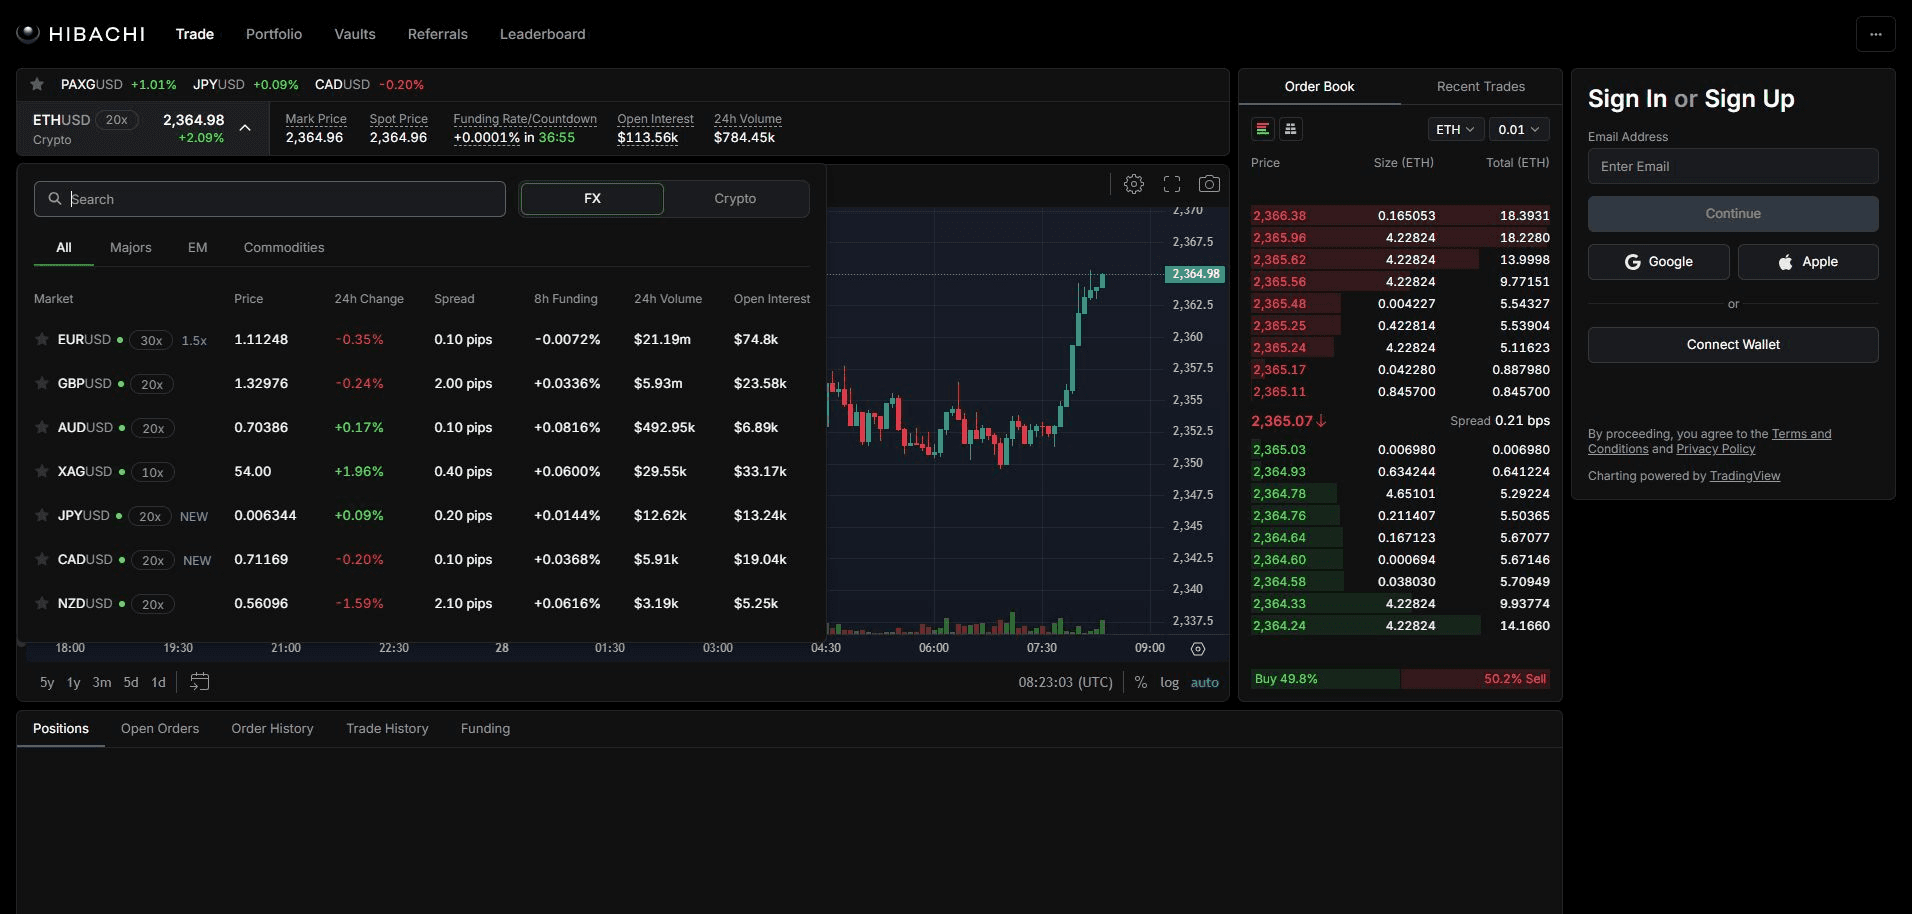This screenshot has width=1912, height=914.
Task: Open time axis settings icon
Action: pos(1198,649)
